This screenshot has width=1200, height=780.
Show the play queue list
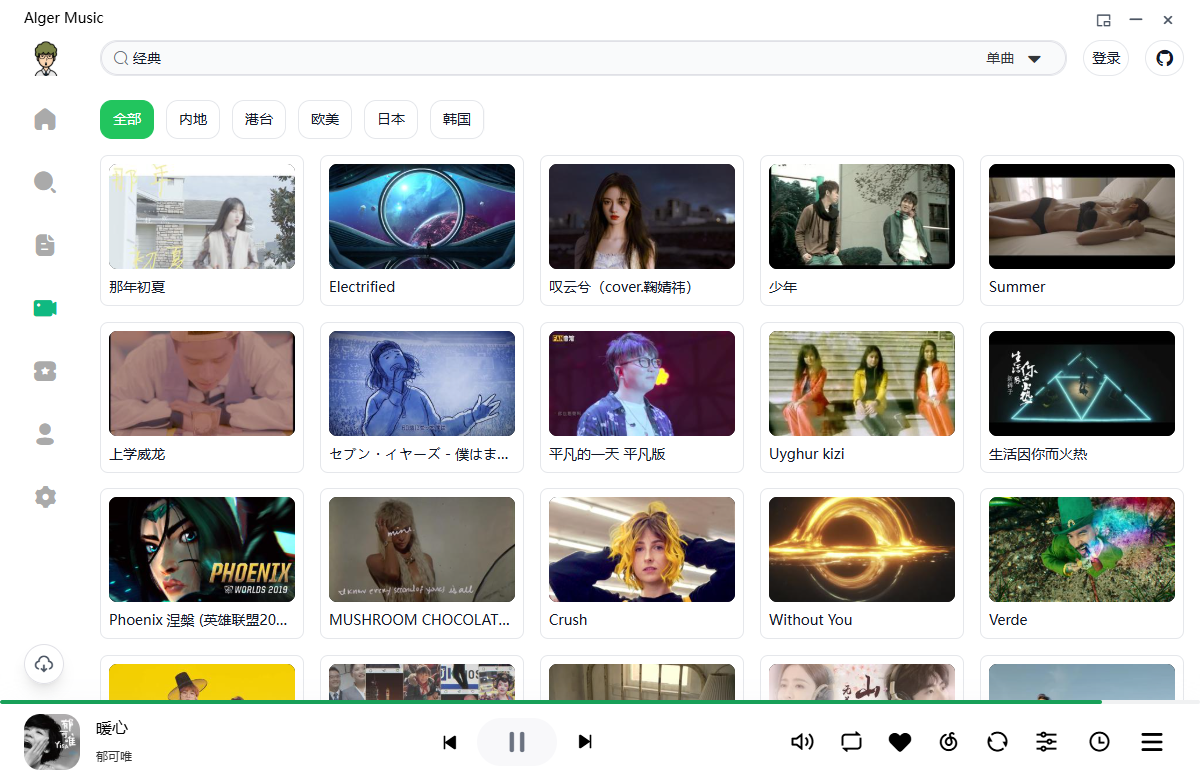[x=1152, y=742]
